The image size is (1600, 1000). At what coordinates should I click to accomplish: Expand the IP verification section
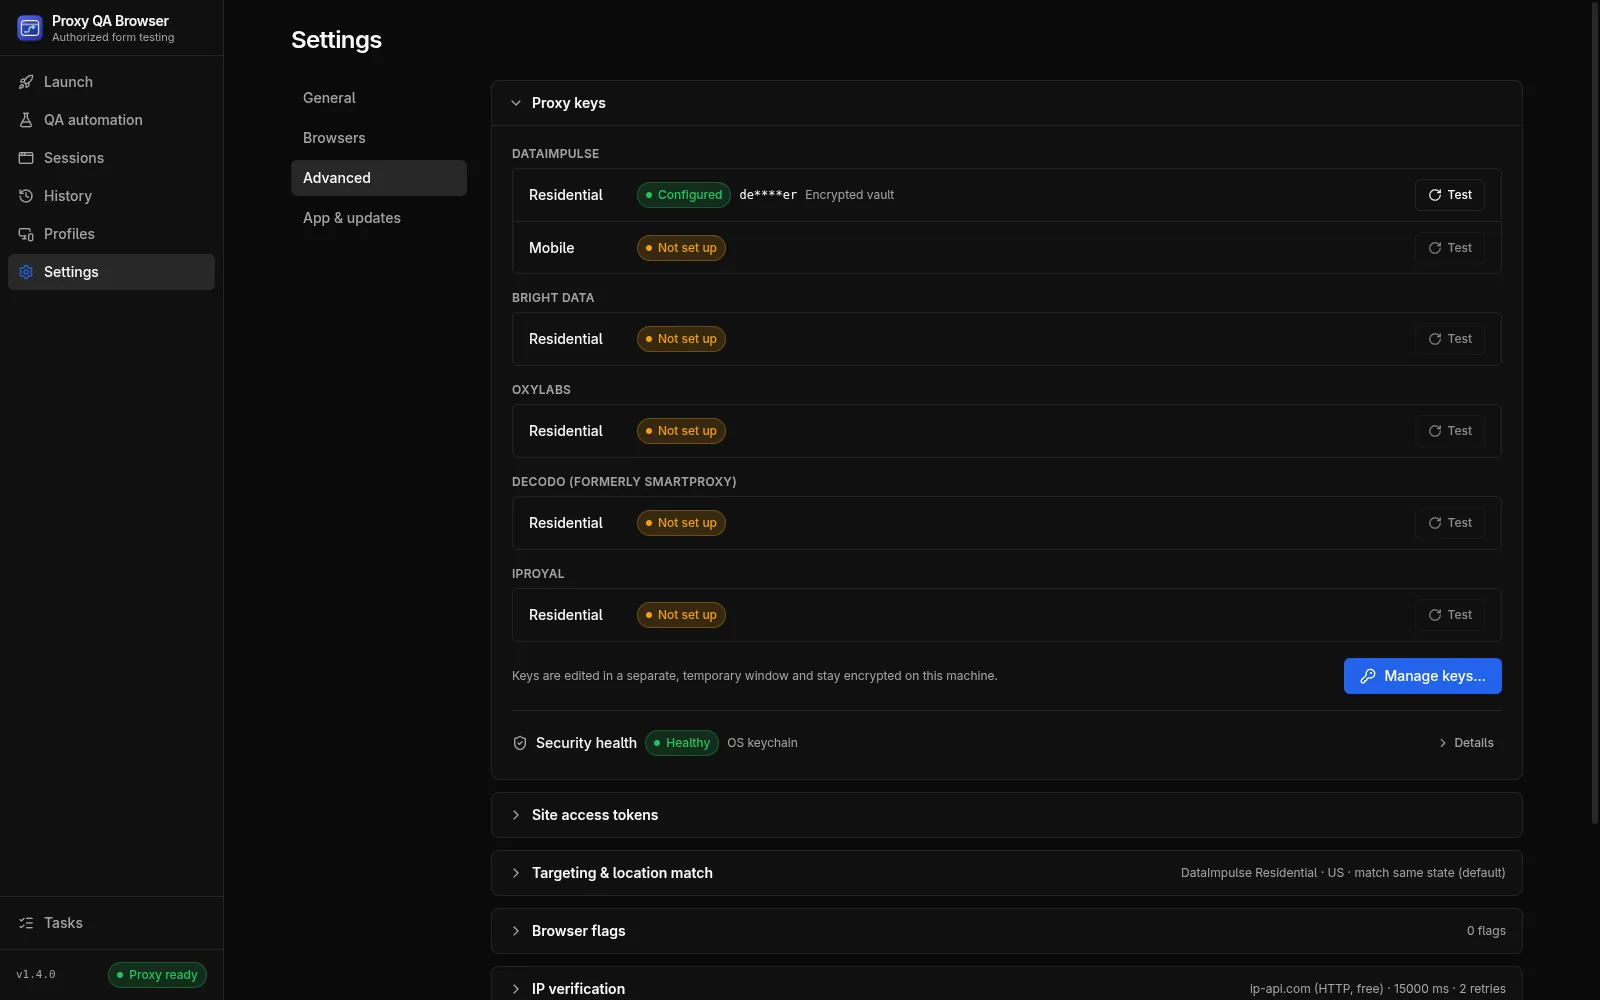(x=1007, y=985)
